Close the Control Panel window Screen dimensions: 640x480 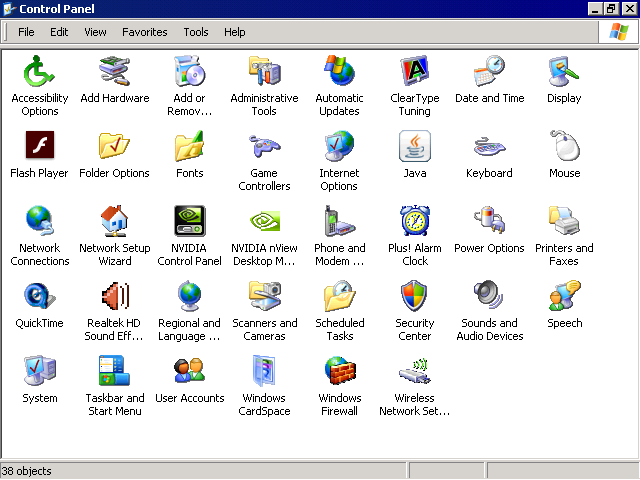(630, 9)
